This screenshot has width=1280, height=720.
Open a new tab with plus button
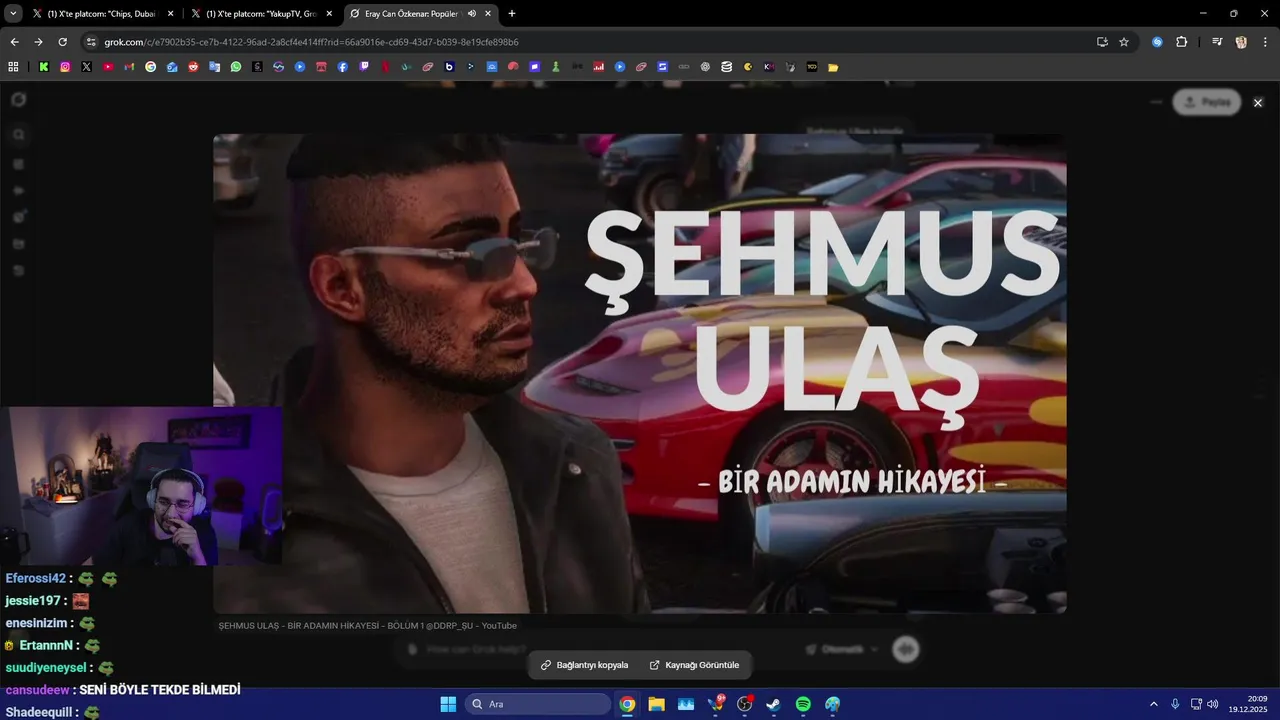pos(512,14)
